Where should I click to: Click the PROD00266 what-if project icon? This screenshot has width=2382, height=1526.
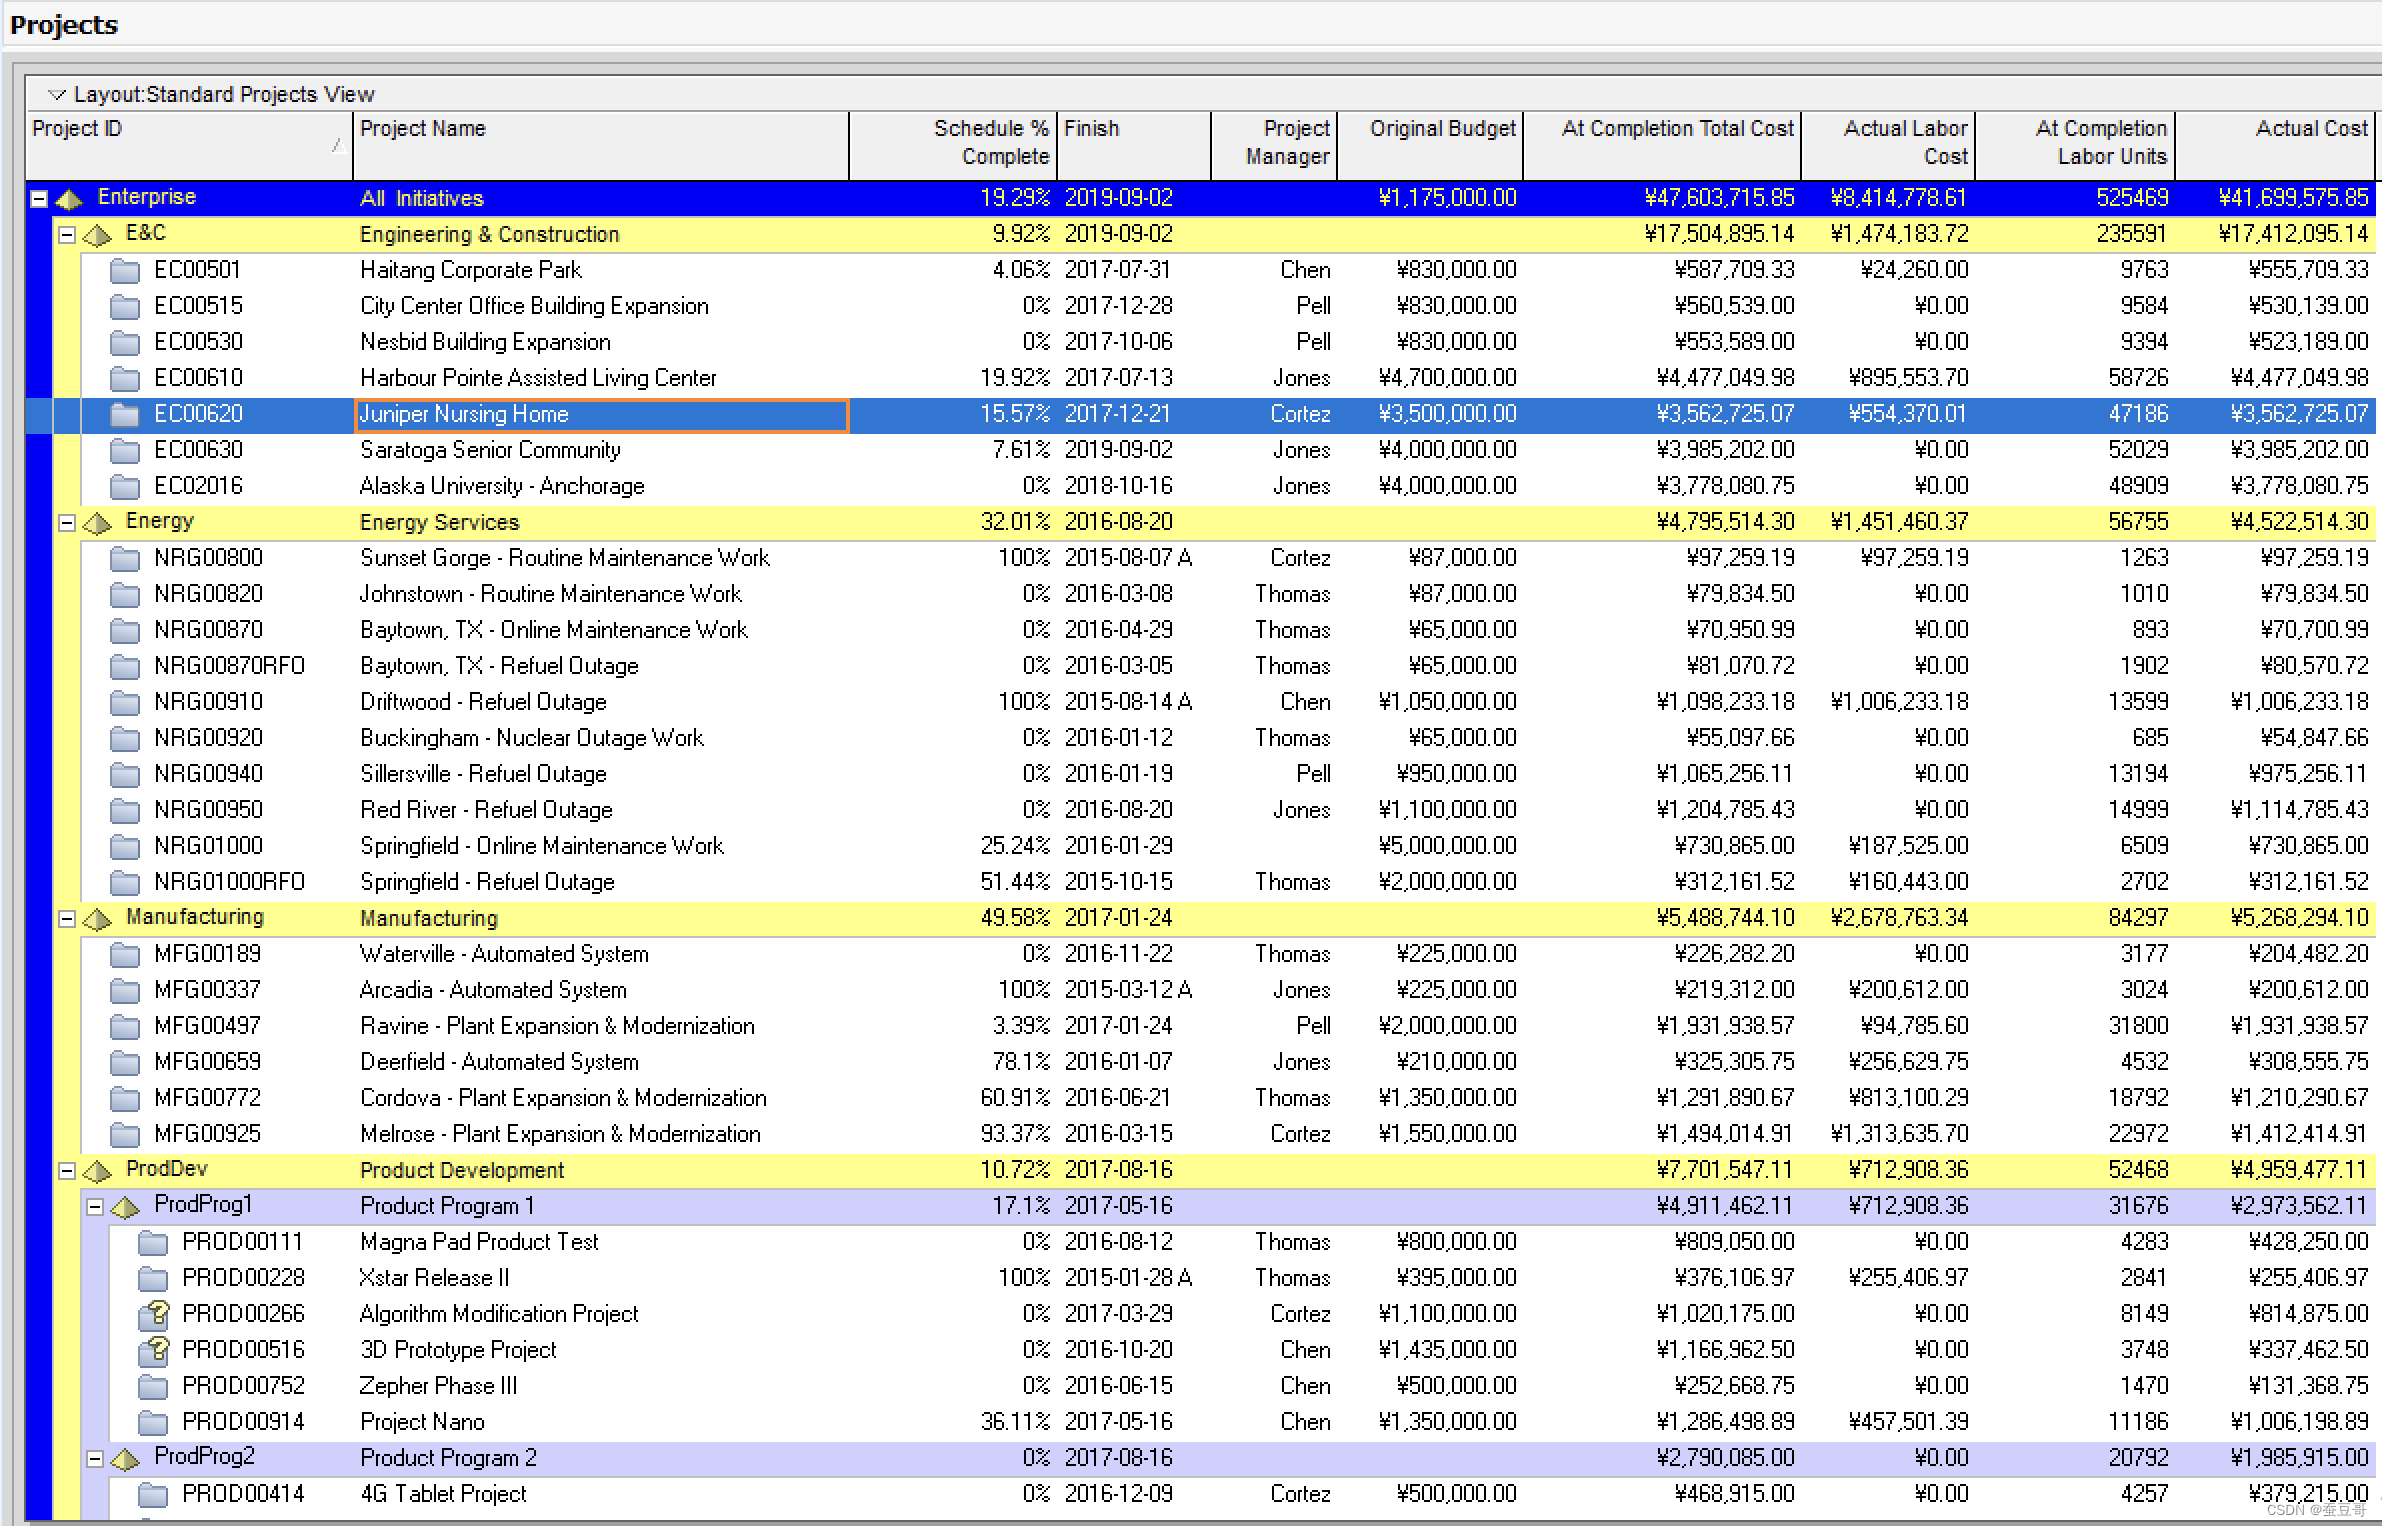coord(153,1314)
